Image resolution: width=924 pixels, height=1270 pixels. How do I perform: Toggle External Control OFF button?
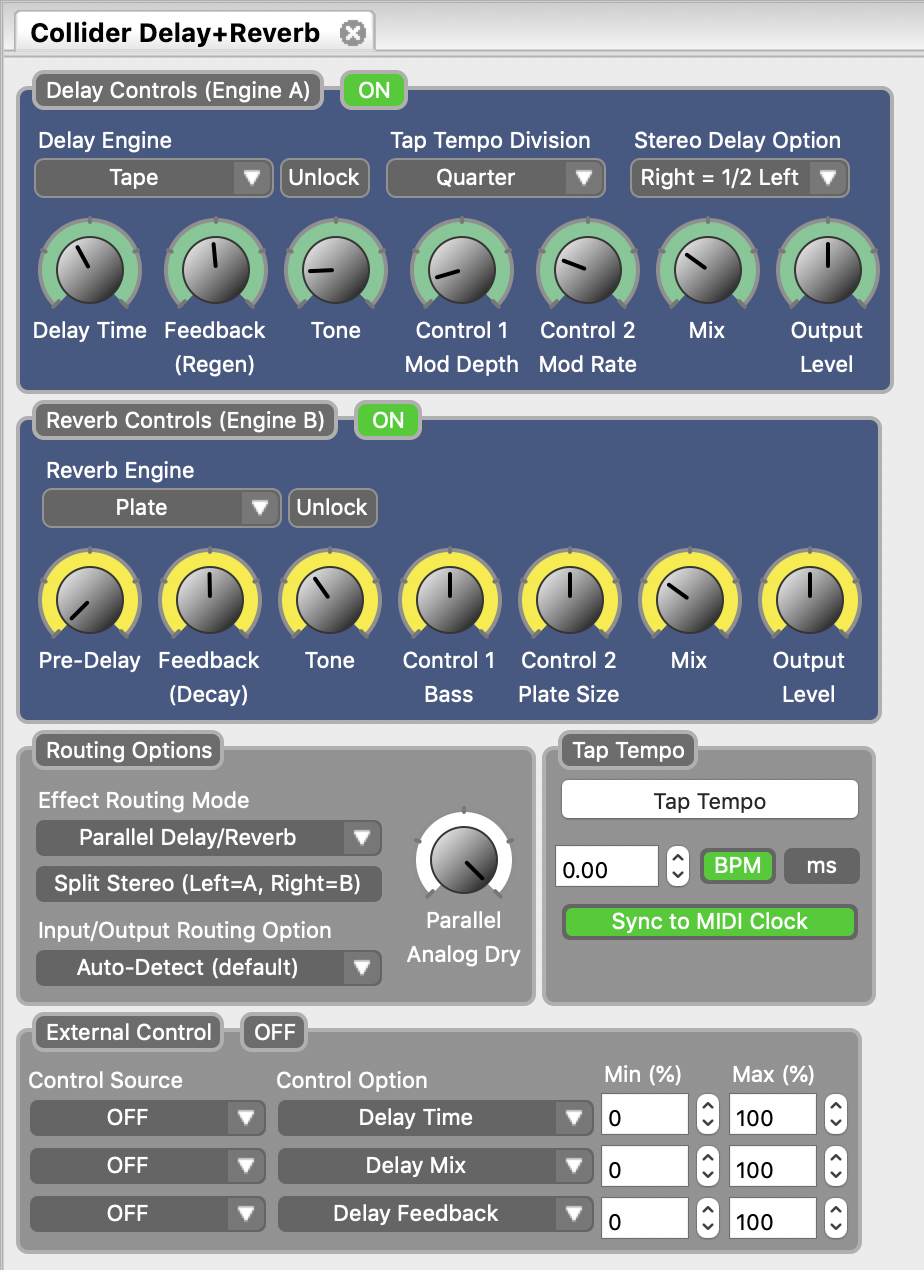pos(275,1032)
